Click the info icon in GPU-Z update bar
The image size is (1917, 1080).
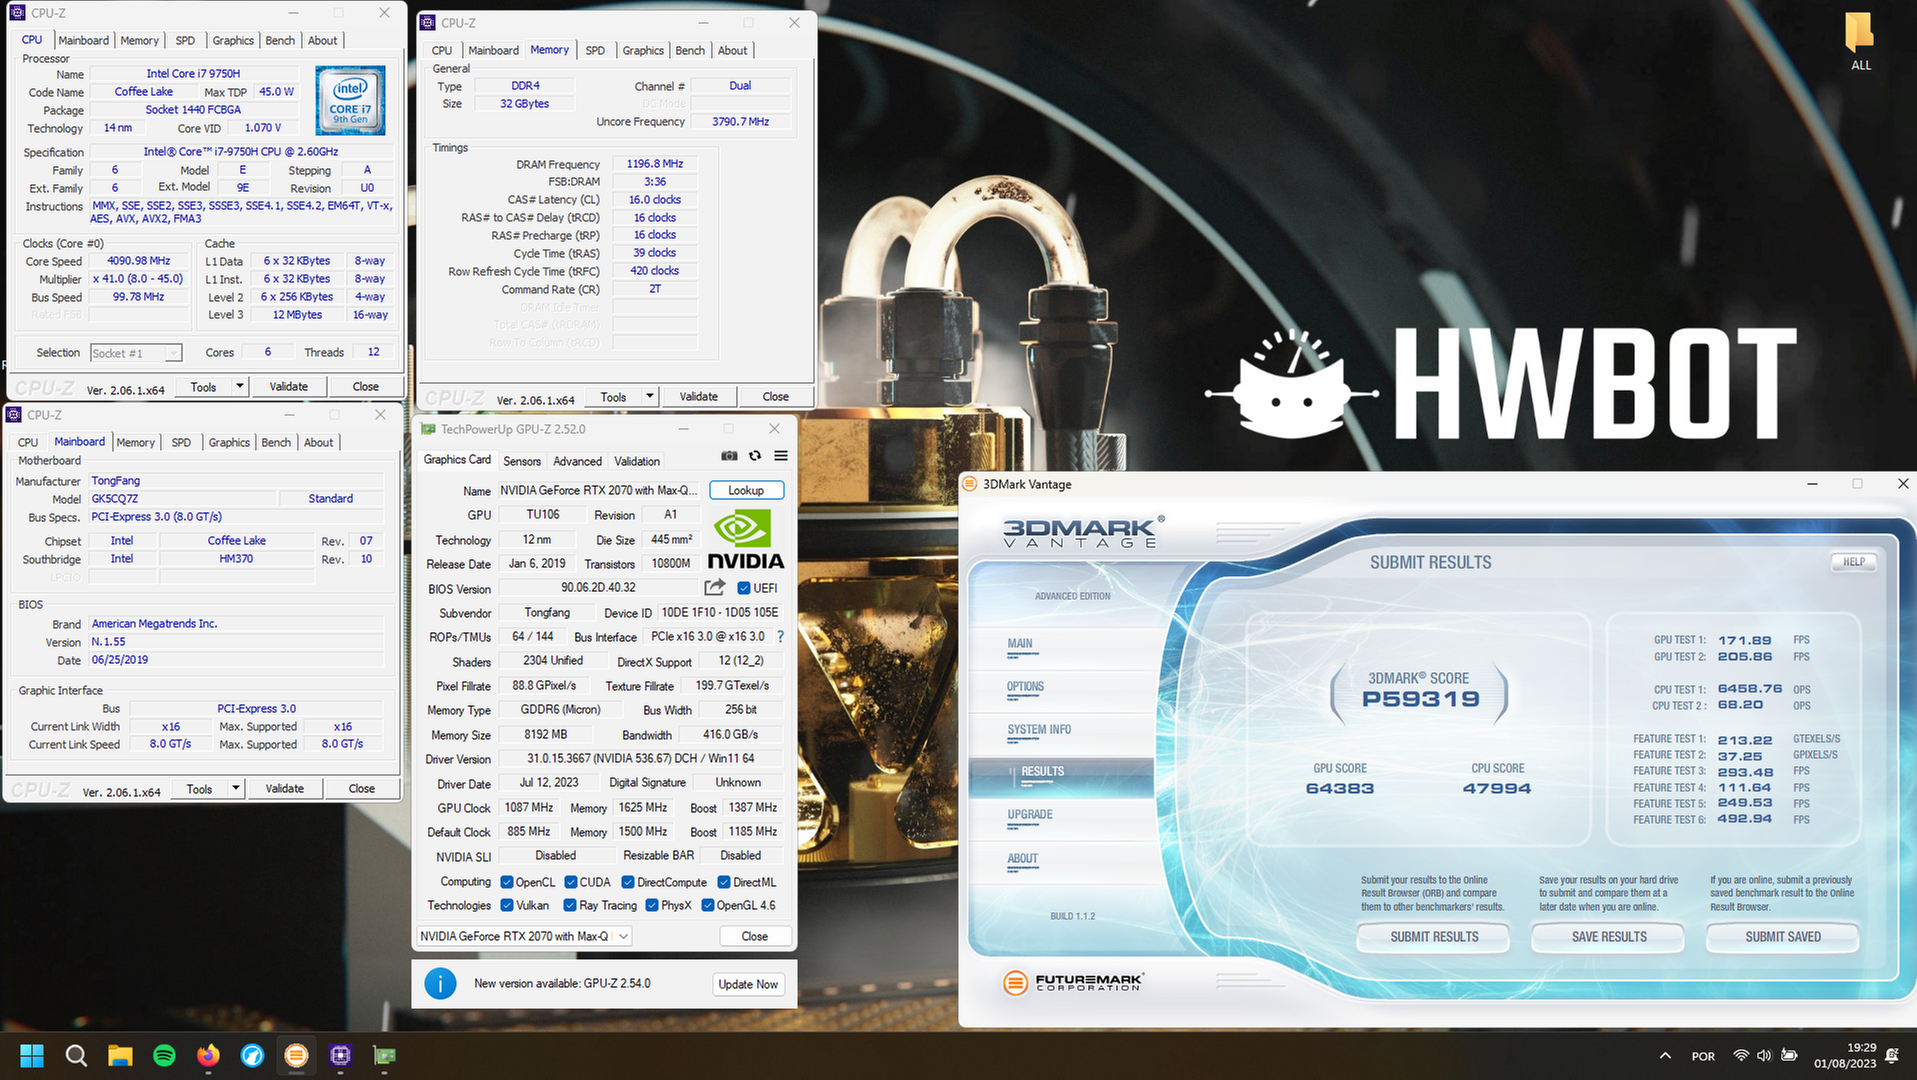(x=440, y=984)
